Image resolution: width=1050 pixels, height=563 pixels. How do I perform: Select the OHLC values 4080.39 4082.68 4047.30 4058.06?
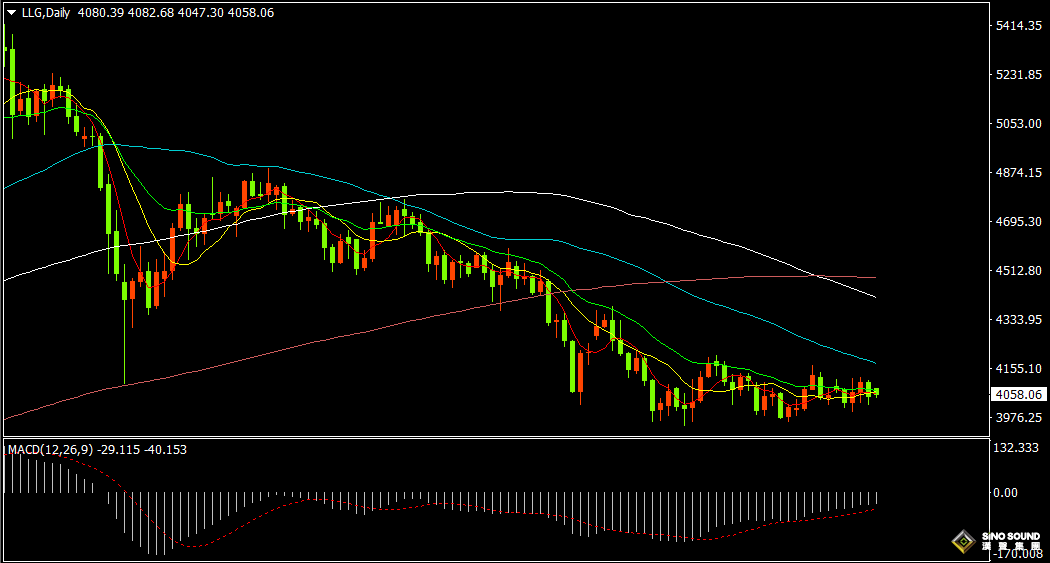[x=175, y=13]
